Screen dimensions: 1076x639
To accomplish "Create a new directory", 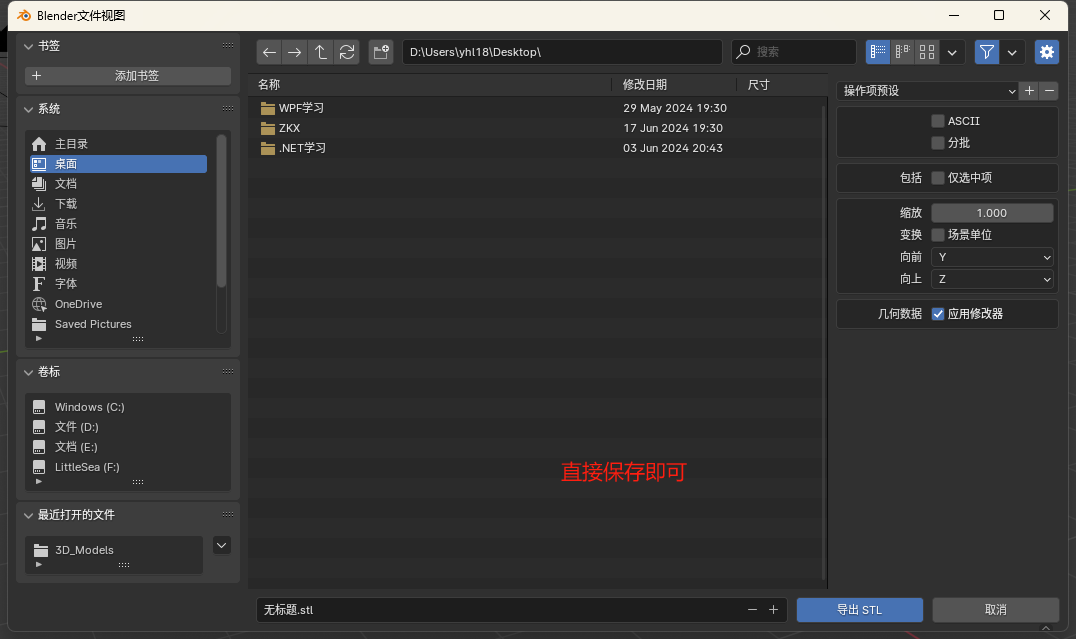I will [x=381, y=52].
